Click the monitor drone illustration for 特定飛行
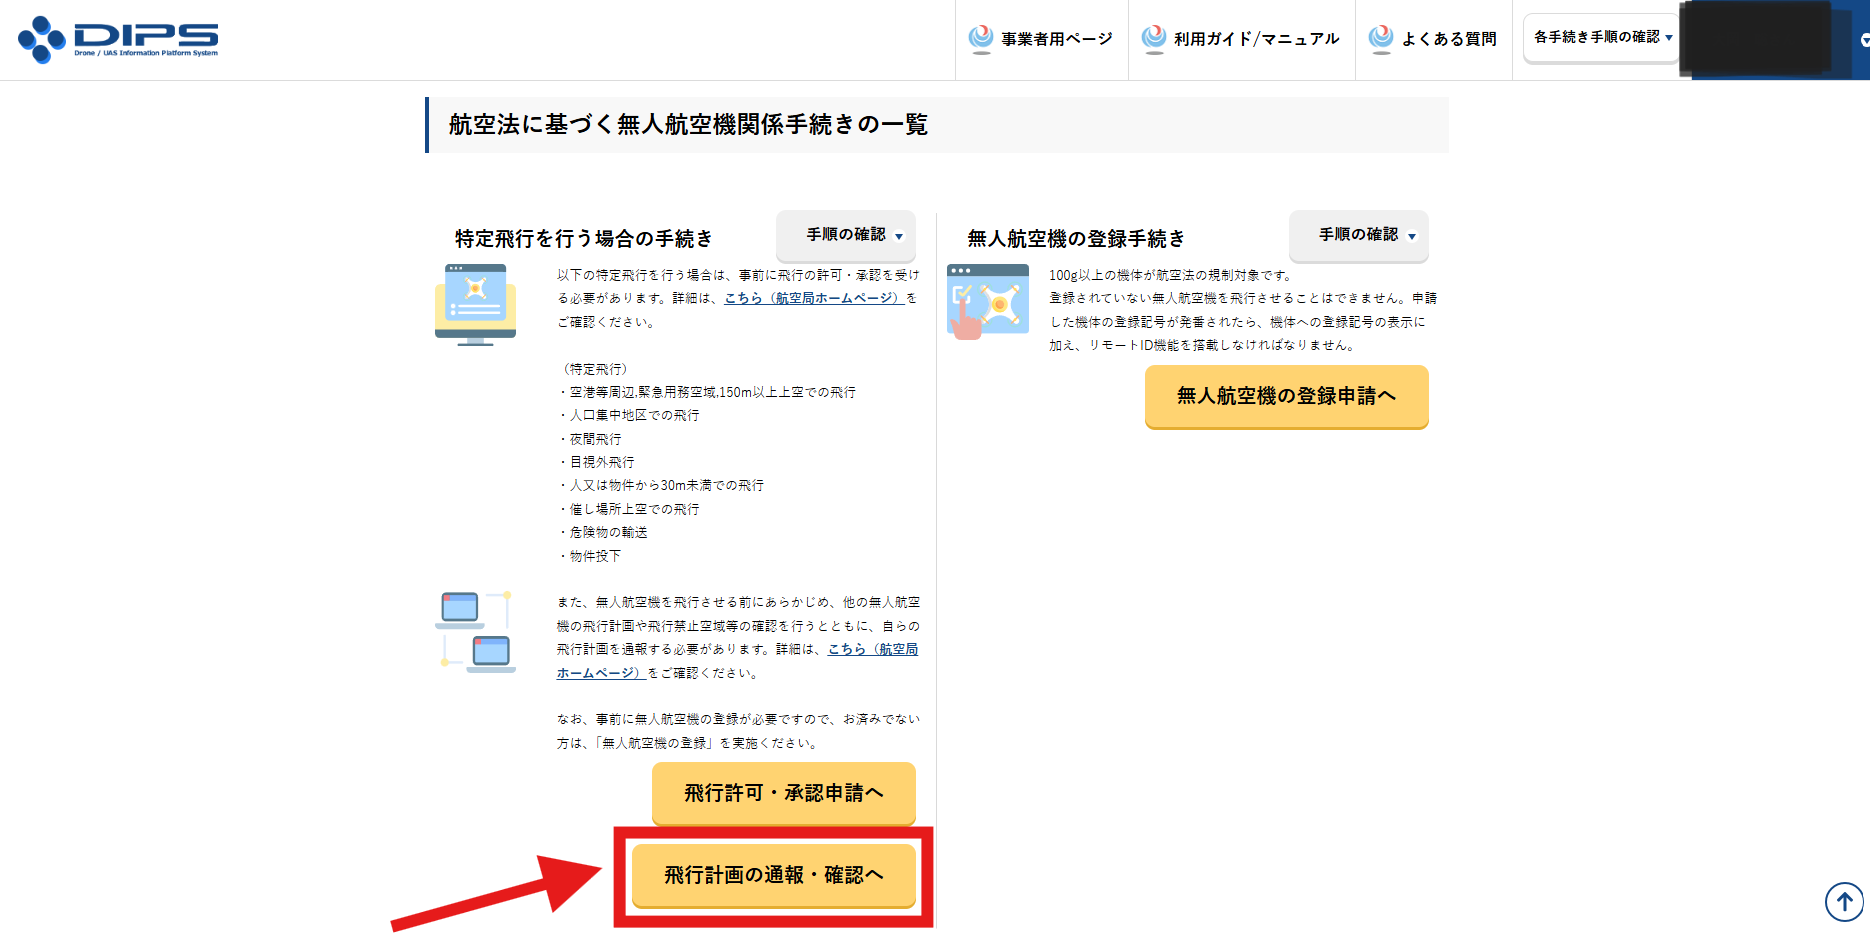This screenshot has height=933, width=1870. tap(475, 304)
